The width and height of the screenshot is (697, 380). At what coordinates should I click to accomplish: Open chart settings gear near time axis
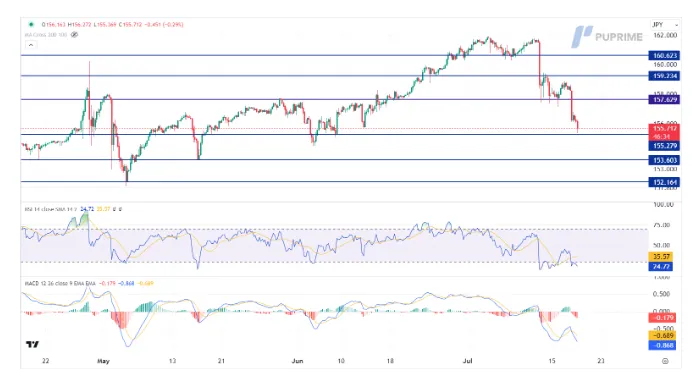(665, 361)
